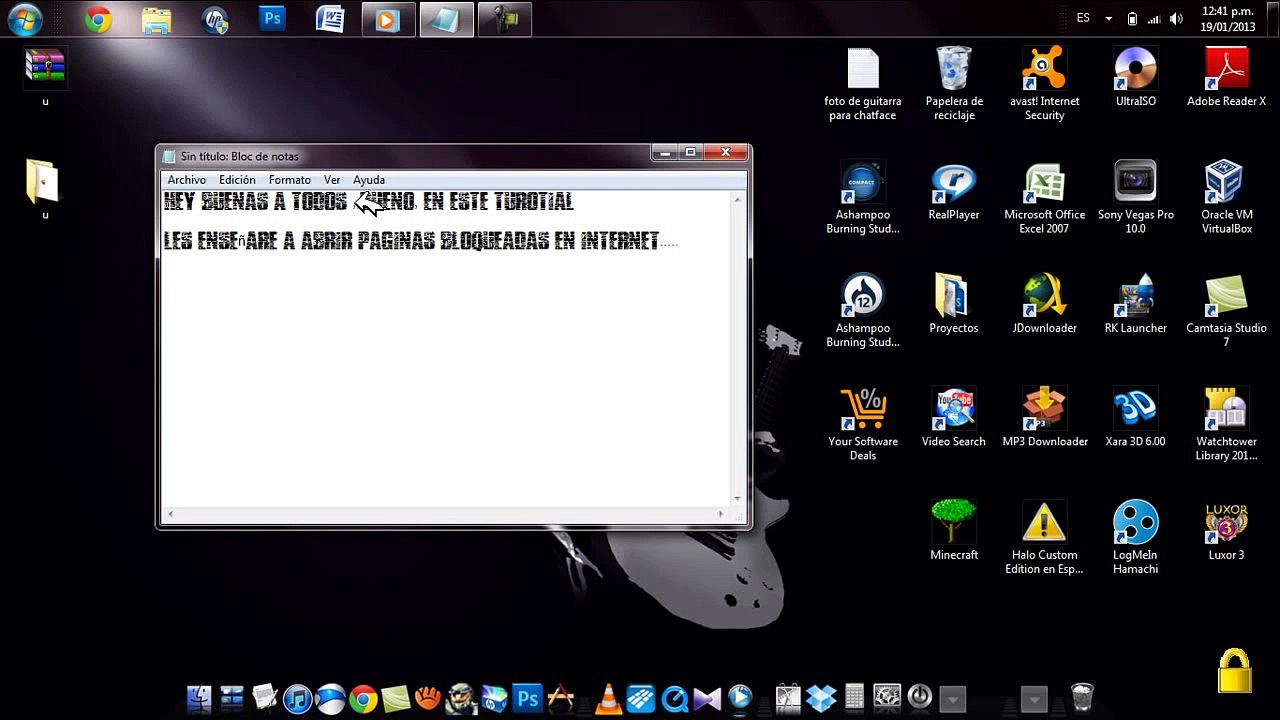Open QuickTime Player in the dock
This screenshot has width=1280, height=720.
pos(675,698)
